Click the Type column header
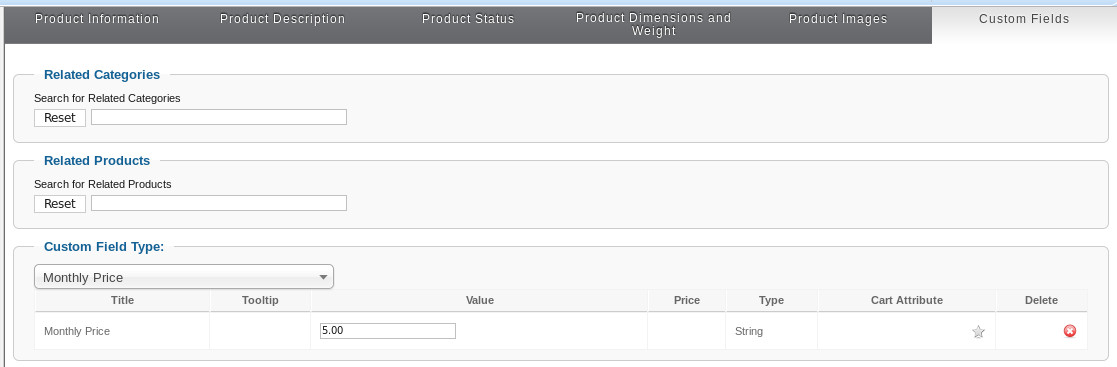 [771, 301]
